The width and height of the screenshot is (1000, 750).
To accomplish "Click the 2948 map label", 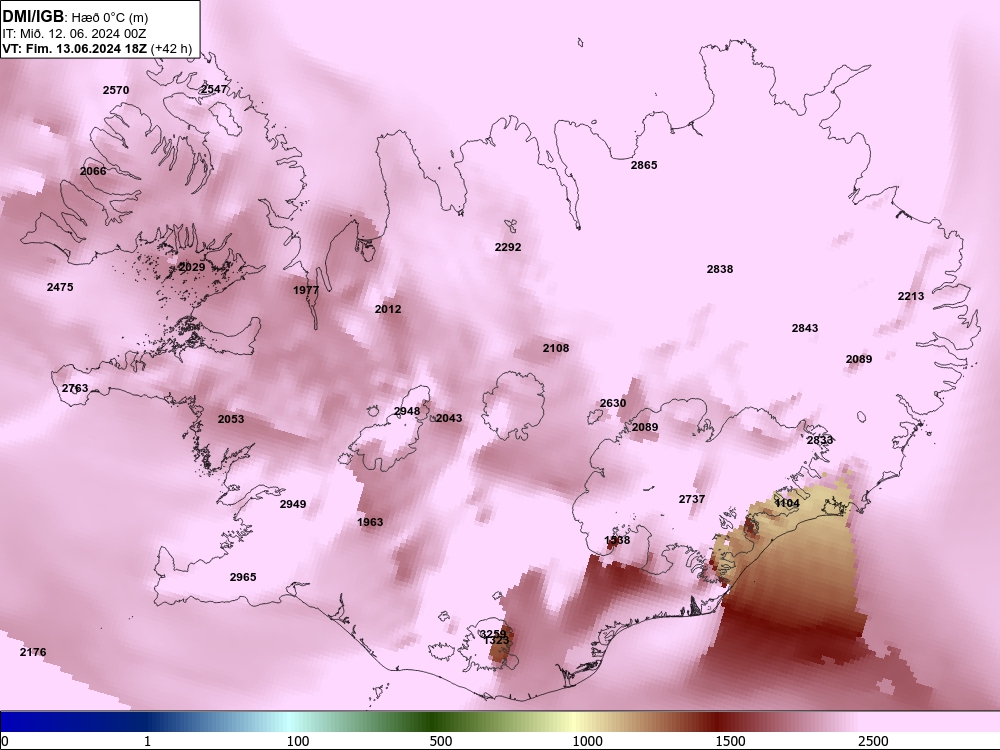I will pos(407,411).
